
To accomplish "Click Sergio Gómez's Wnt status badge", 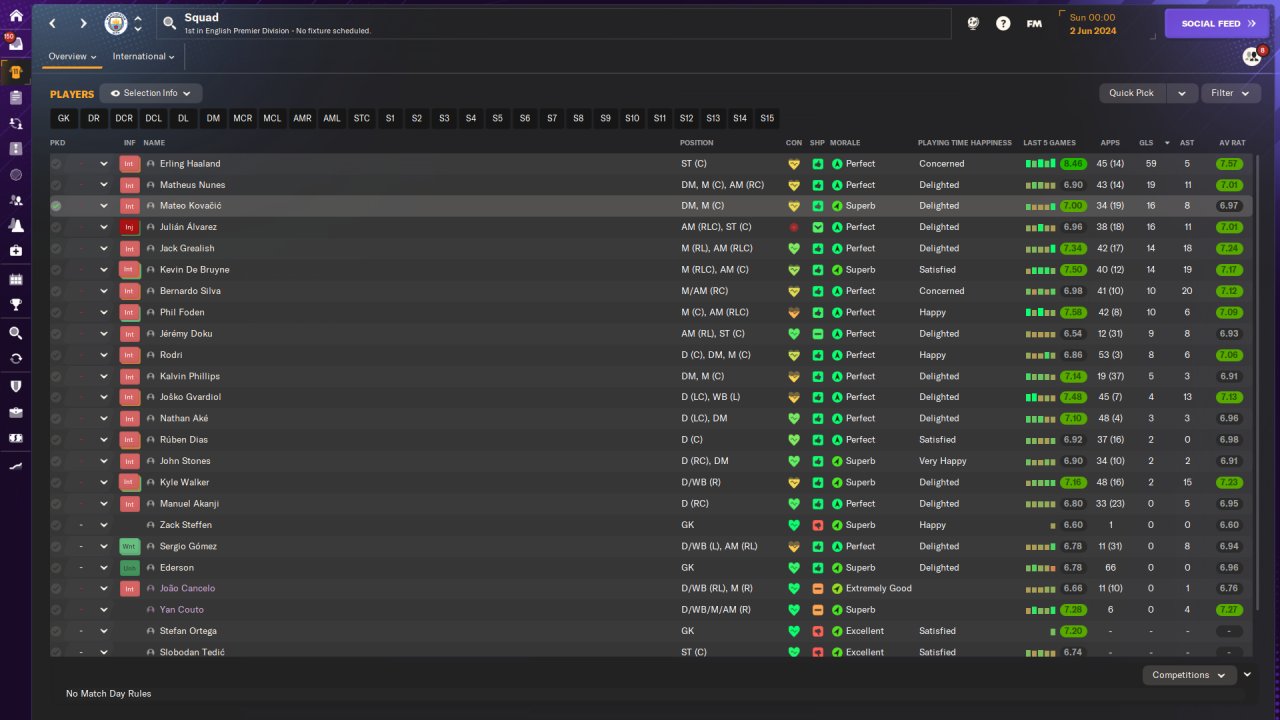I will [129, 546].
